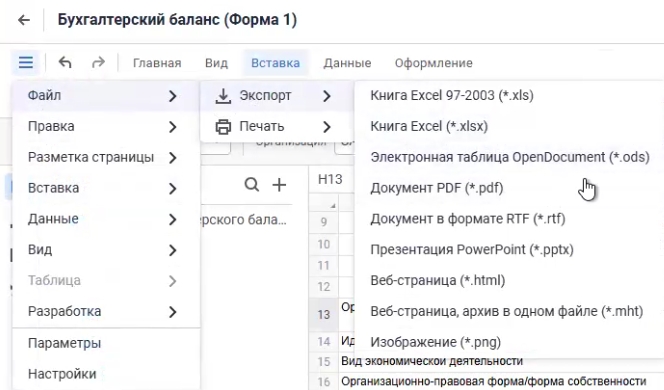Select row header 13
664x390 pixels.
pyautogui.click(x=324, y=315)
